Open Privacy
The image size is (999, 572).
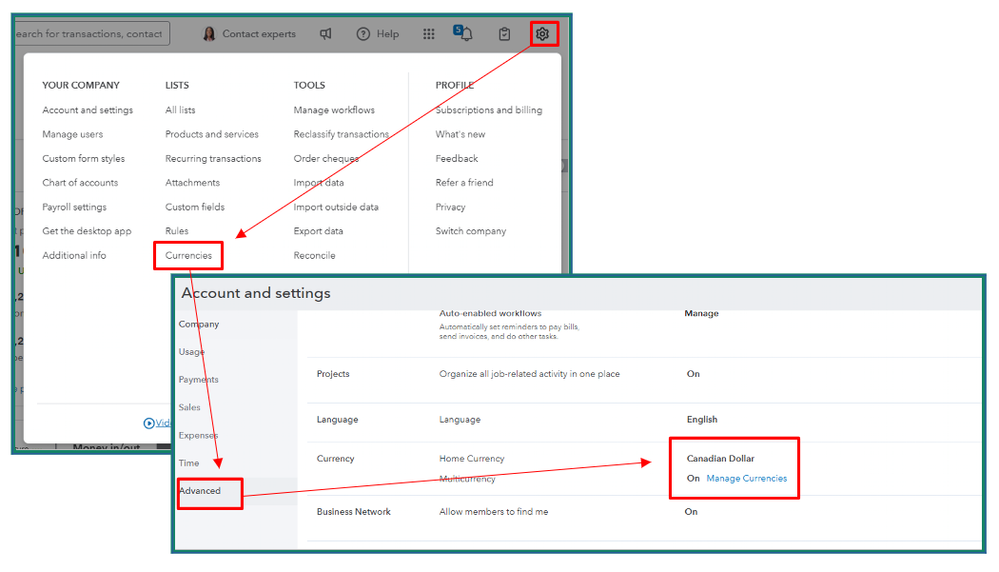click(x=450, y=207)
